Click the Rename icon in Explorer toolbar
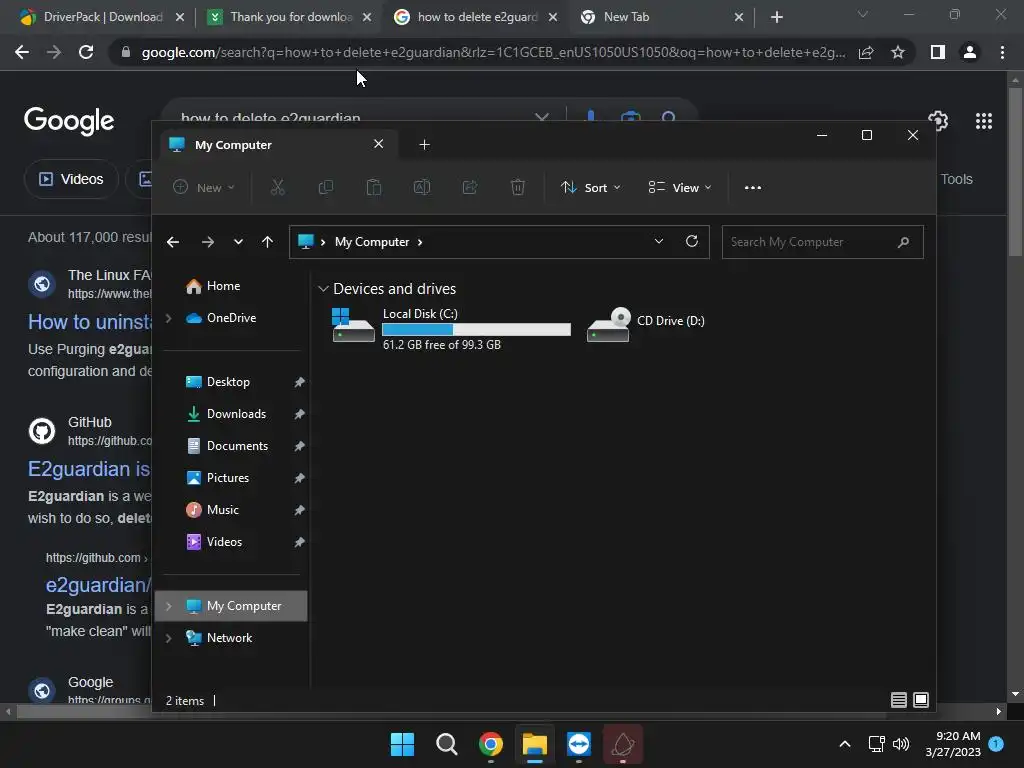 tap(422, 187)
